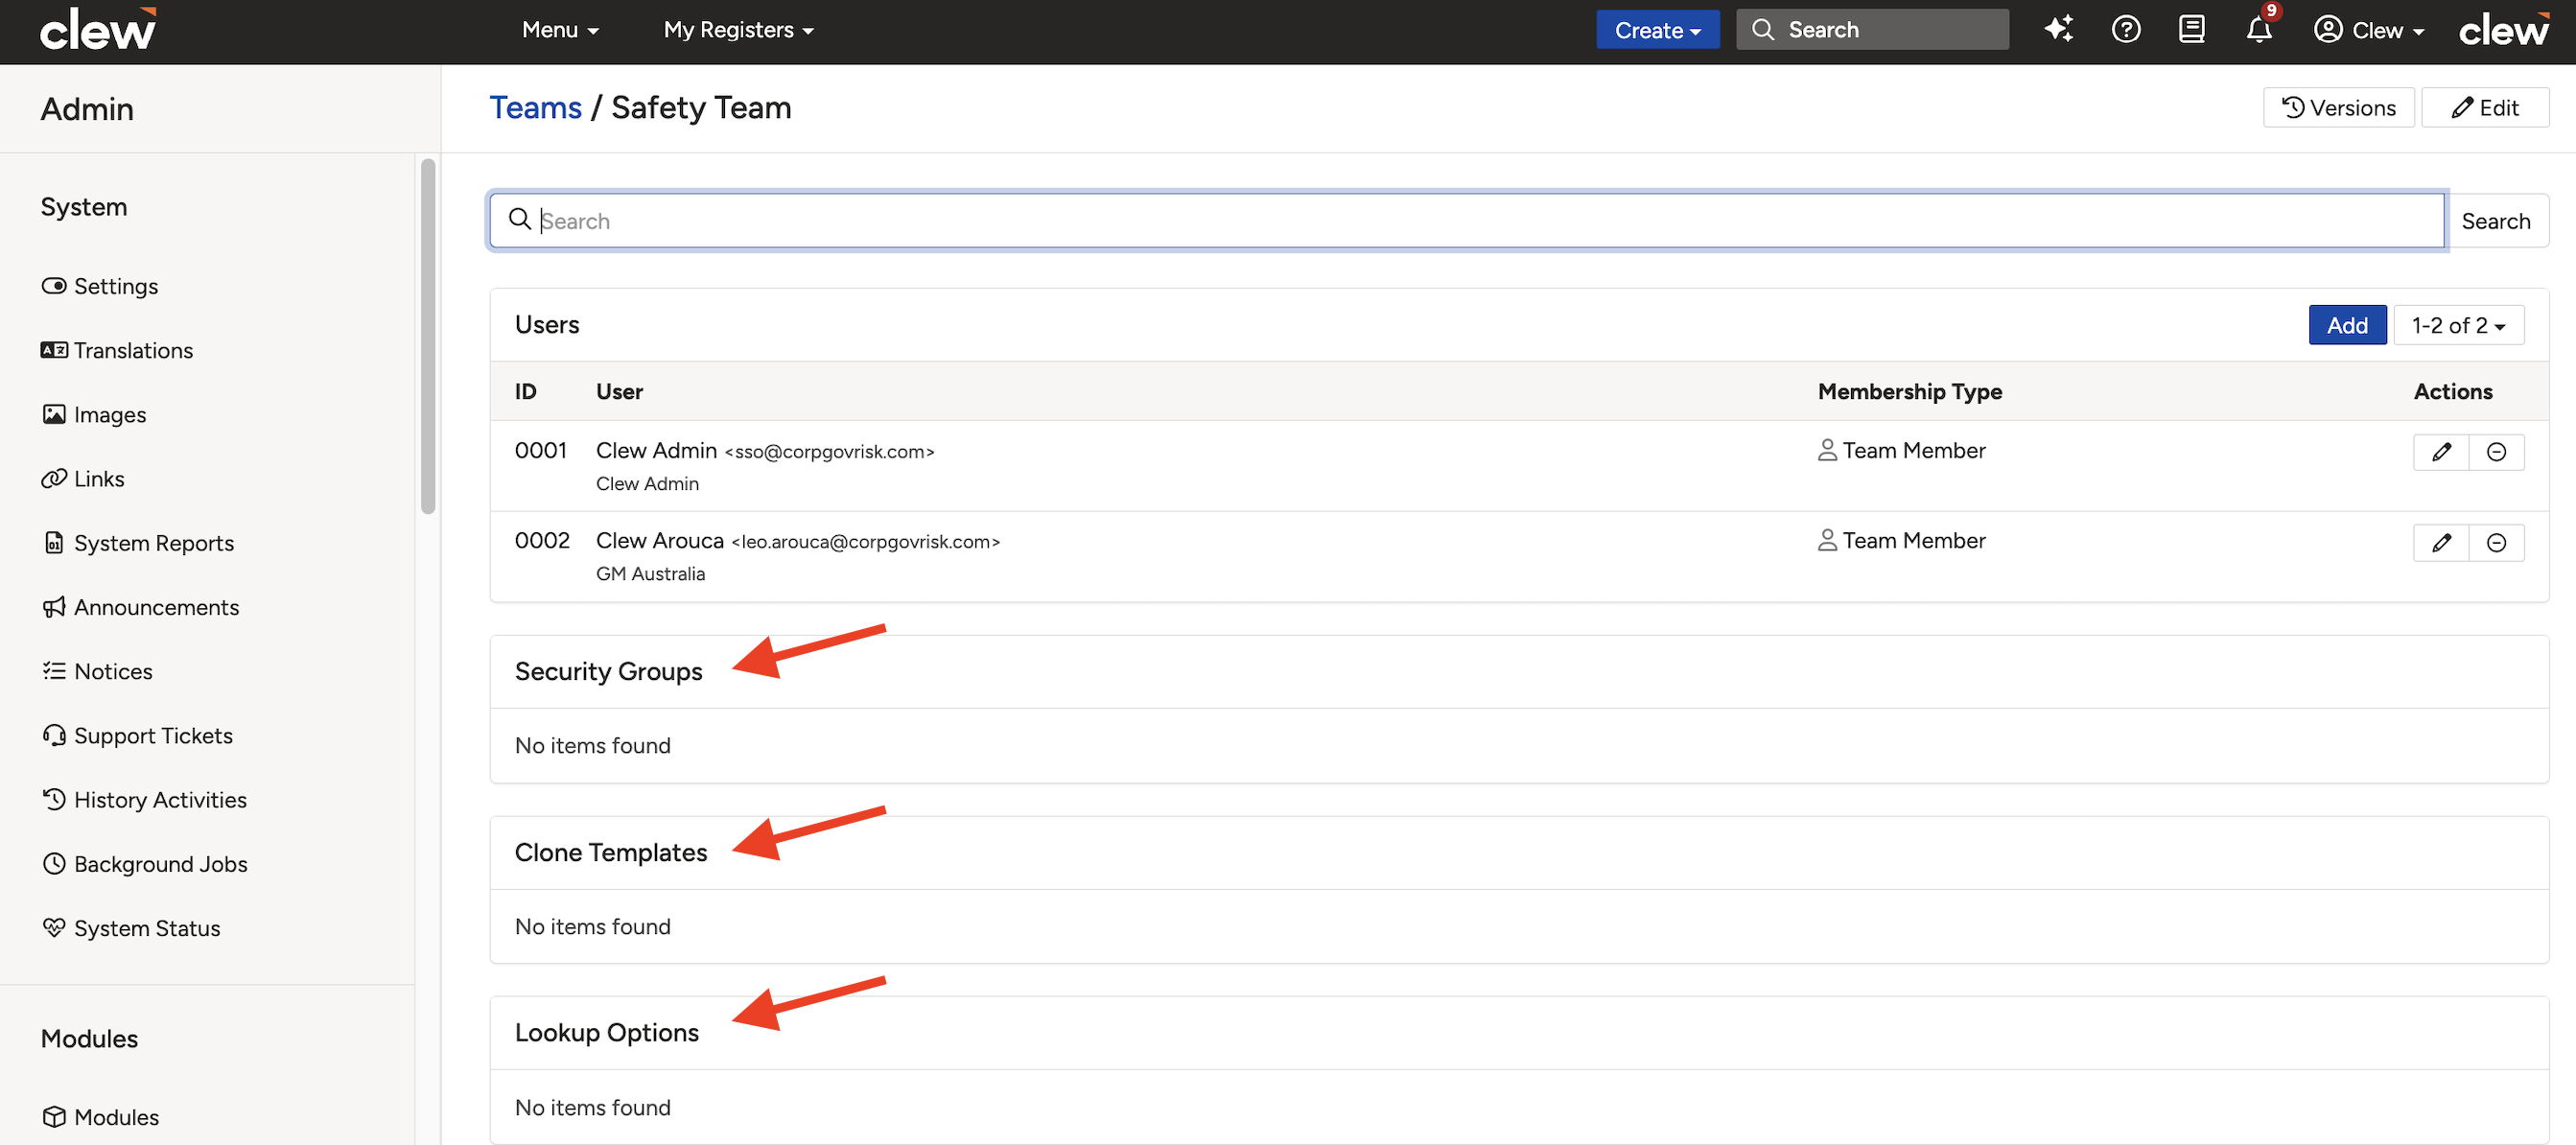This screenshot has width=2576, height=1145.
Task: Open Translations in the sidebar
Action: (117, 350)
